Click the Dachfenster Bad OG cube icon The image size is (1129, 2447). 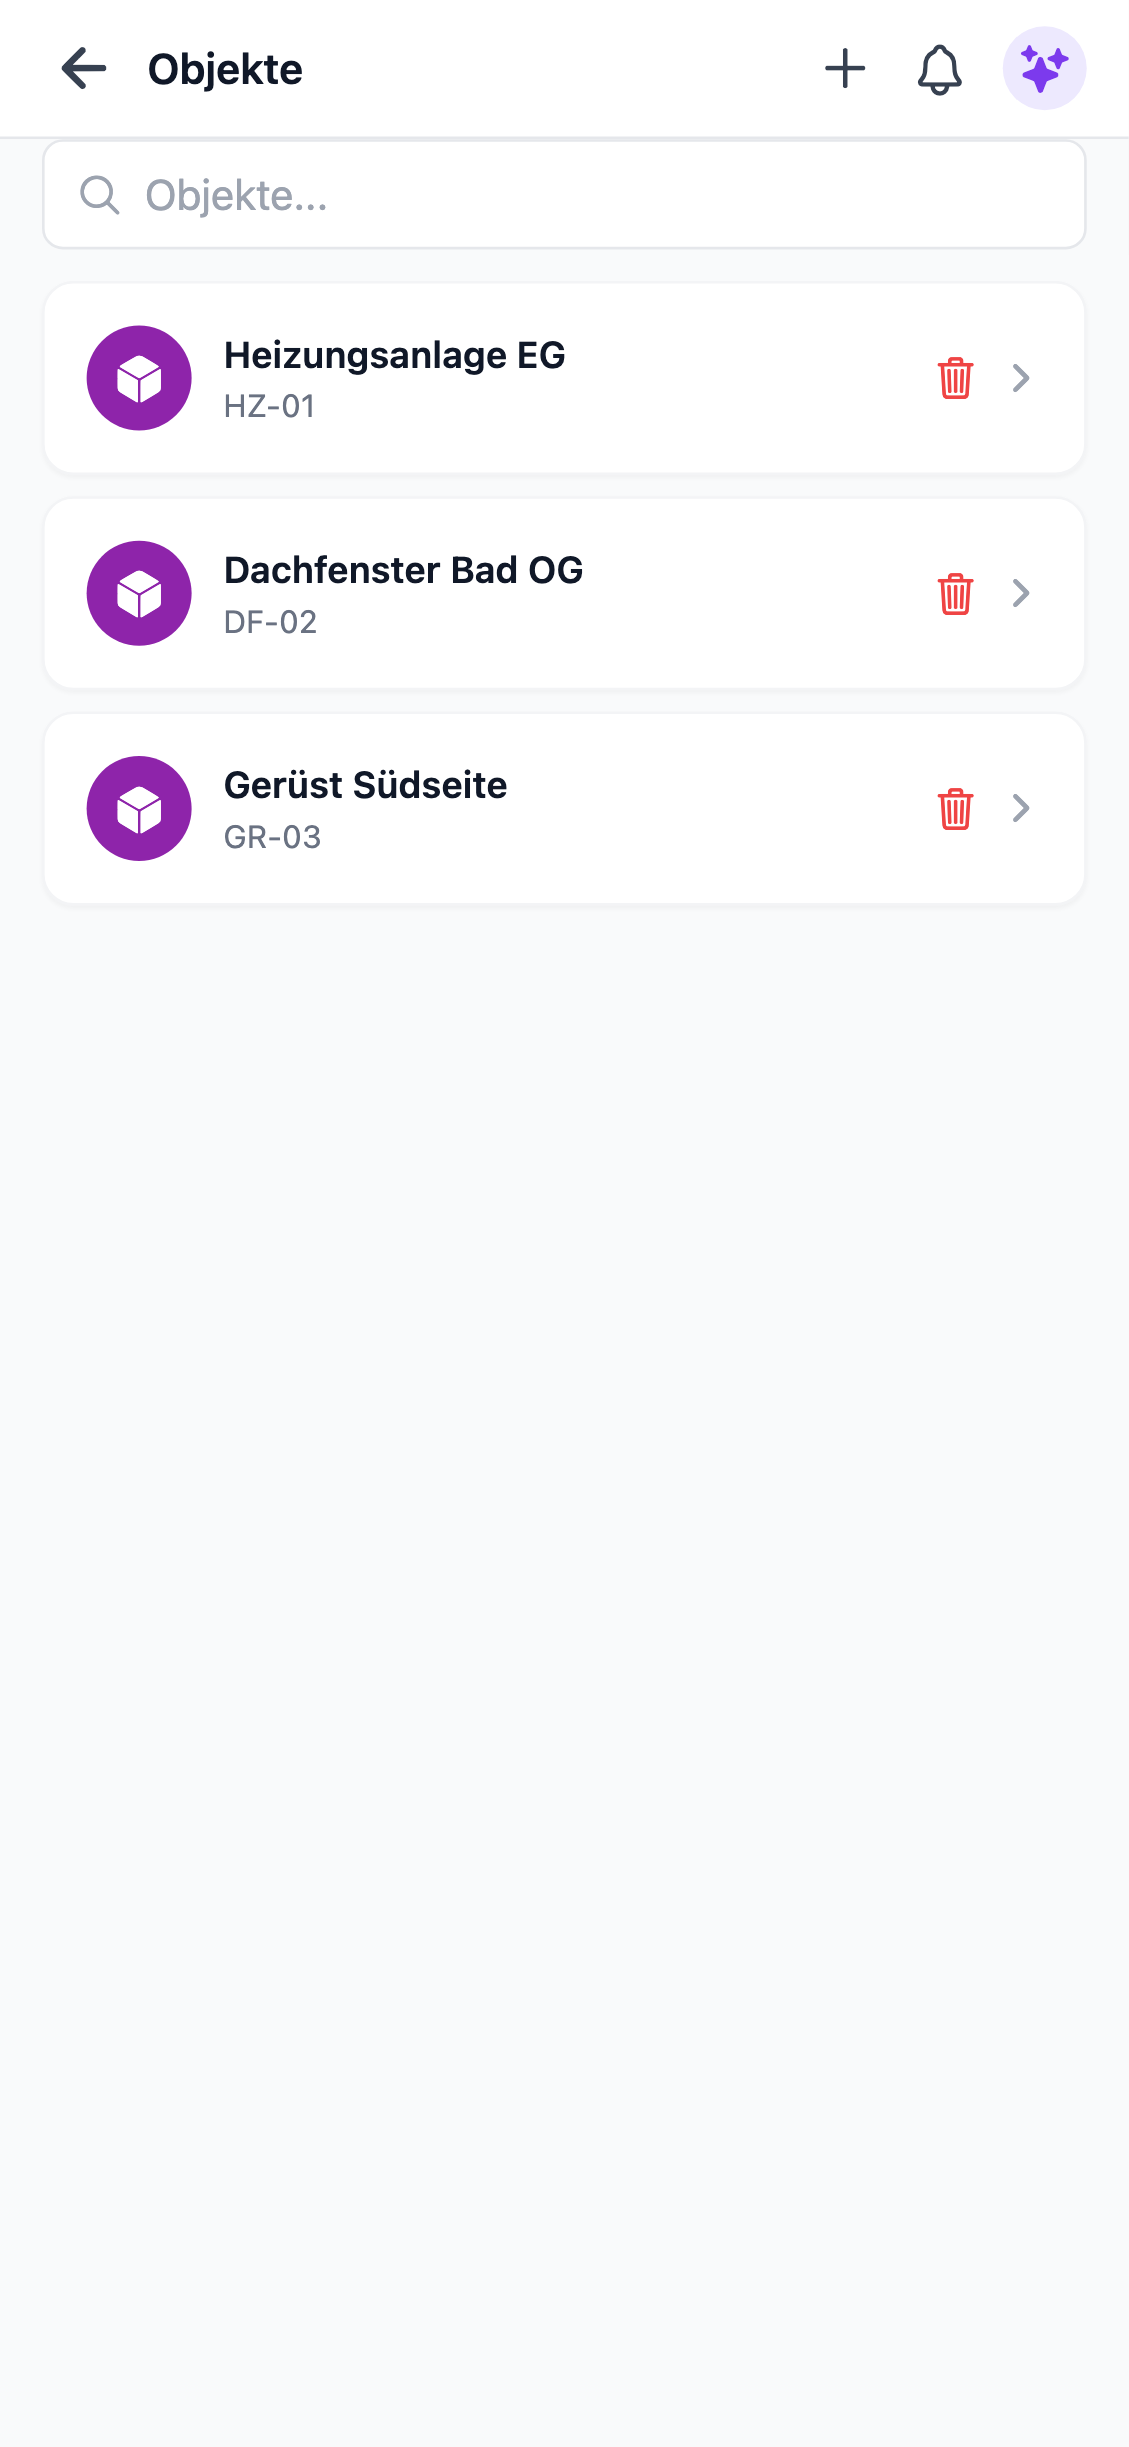coord(139,594)
